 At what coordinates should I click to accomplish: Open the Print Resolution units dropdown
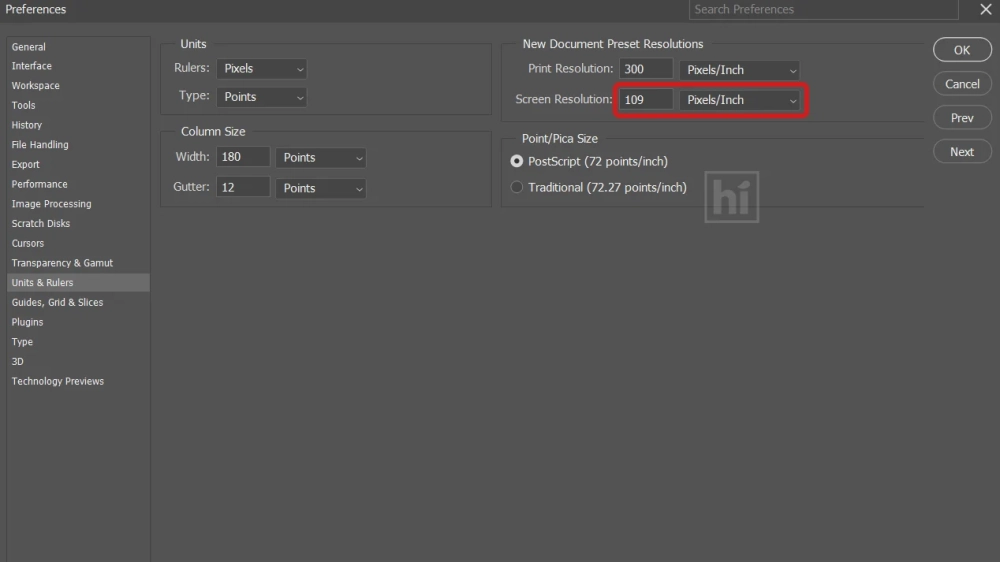pyautogui.click(x=740, y=70)
